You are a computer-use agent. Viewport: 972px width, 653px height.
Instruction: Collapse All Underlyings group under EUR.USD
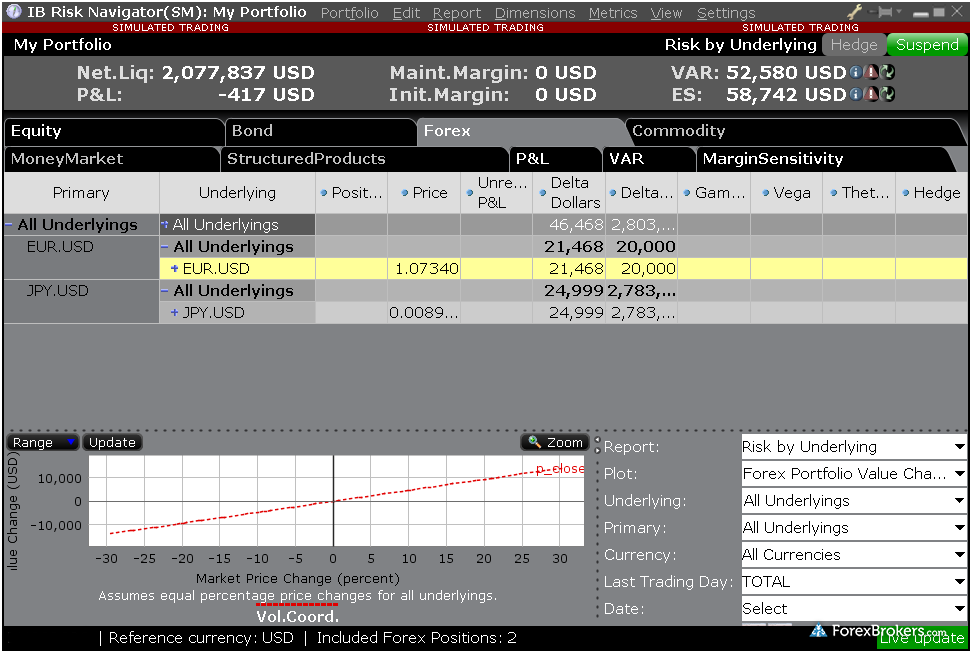pyautogui.click(x=165, y=247)
